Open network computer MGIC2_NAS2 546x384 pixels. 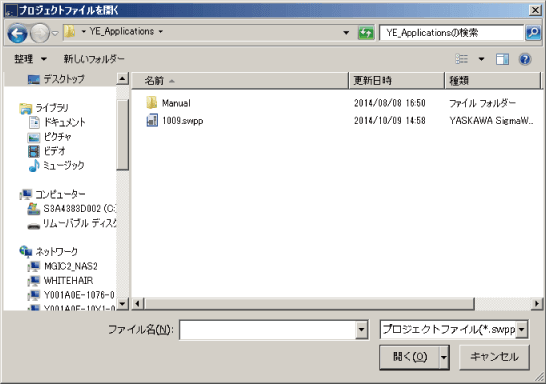[71, 266]
